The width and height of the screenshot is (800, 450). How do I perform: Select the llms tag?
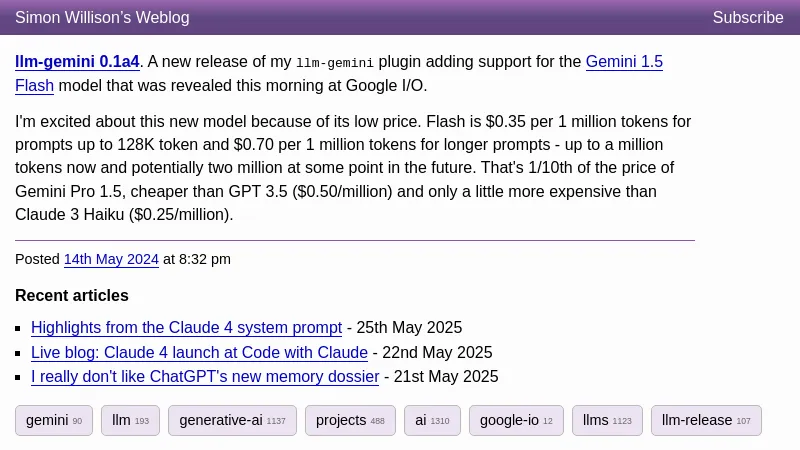(x=607, y=420)
